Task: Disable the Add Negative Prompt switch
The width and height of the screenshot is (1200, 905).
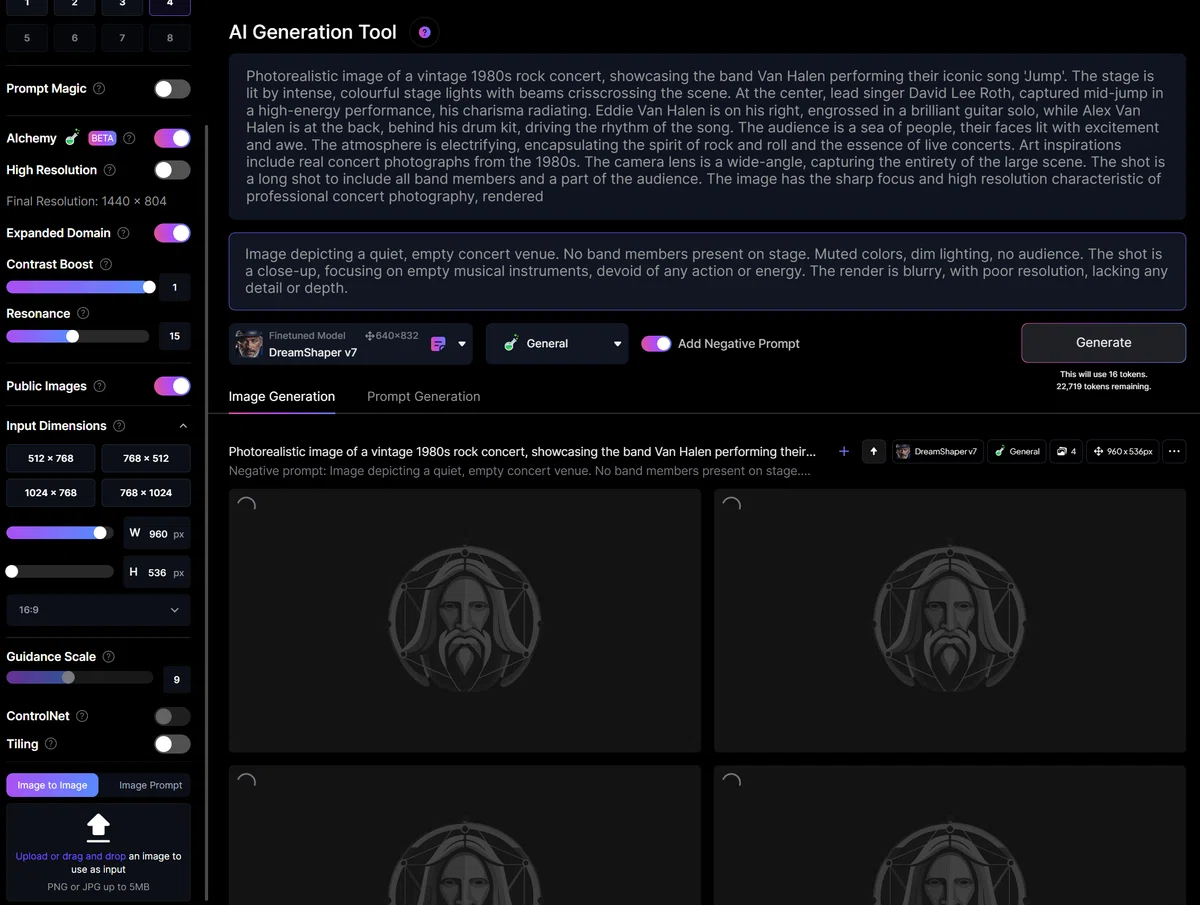Action: tap(656, 344)
